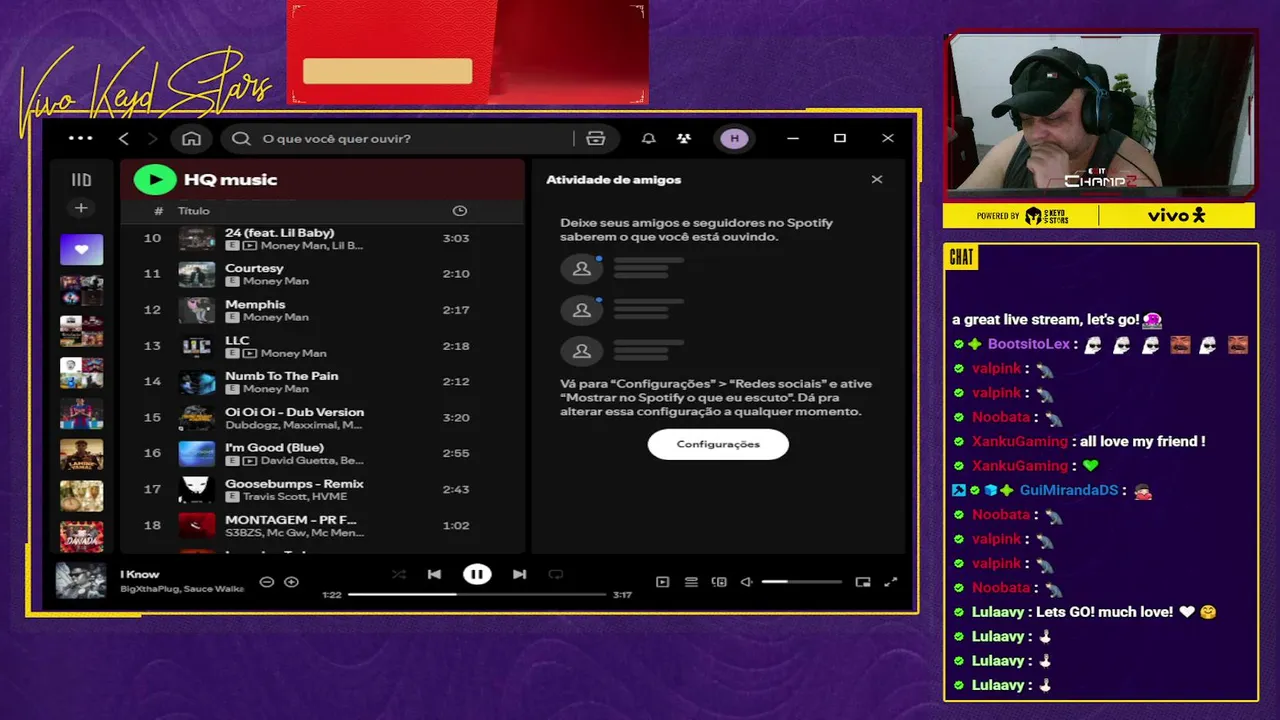Open connect to a device icon
1280x720 pixels.
coord(719,582)
